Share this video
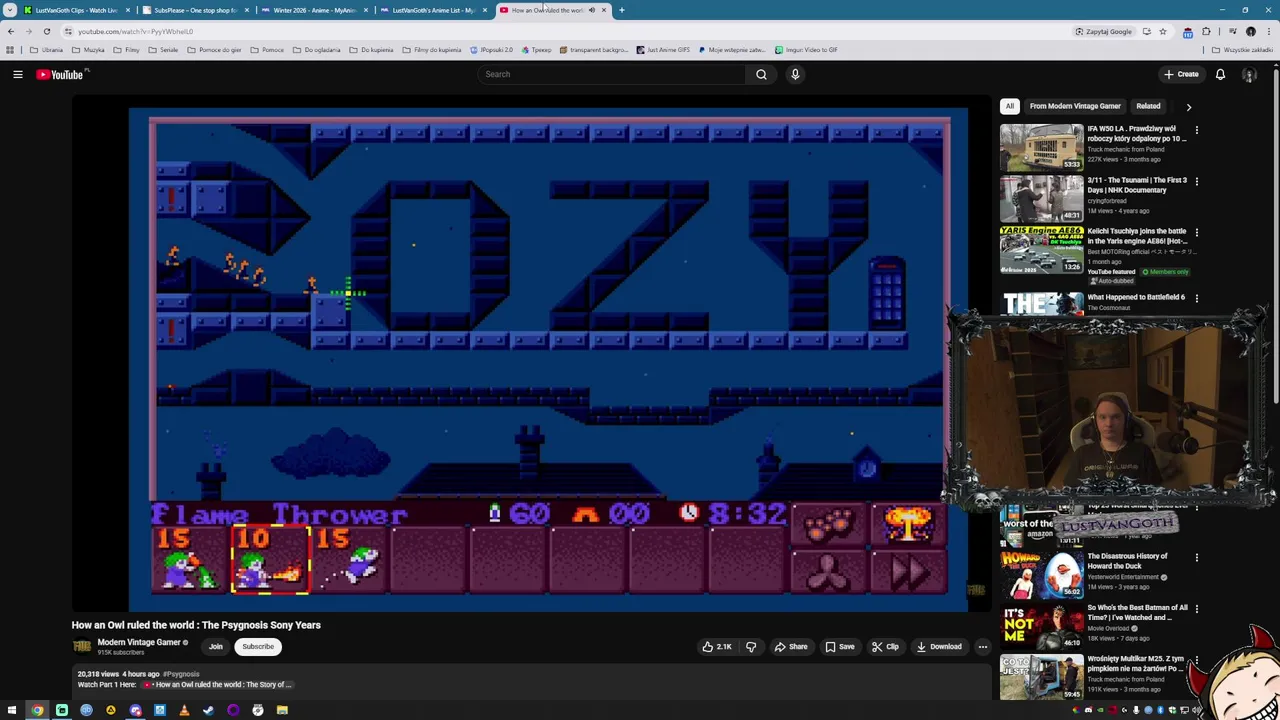The height and width of the screenshot is (720, 1280). 790,646
